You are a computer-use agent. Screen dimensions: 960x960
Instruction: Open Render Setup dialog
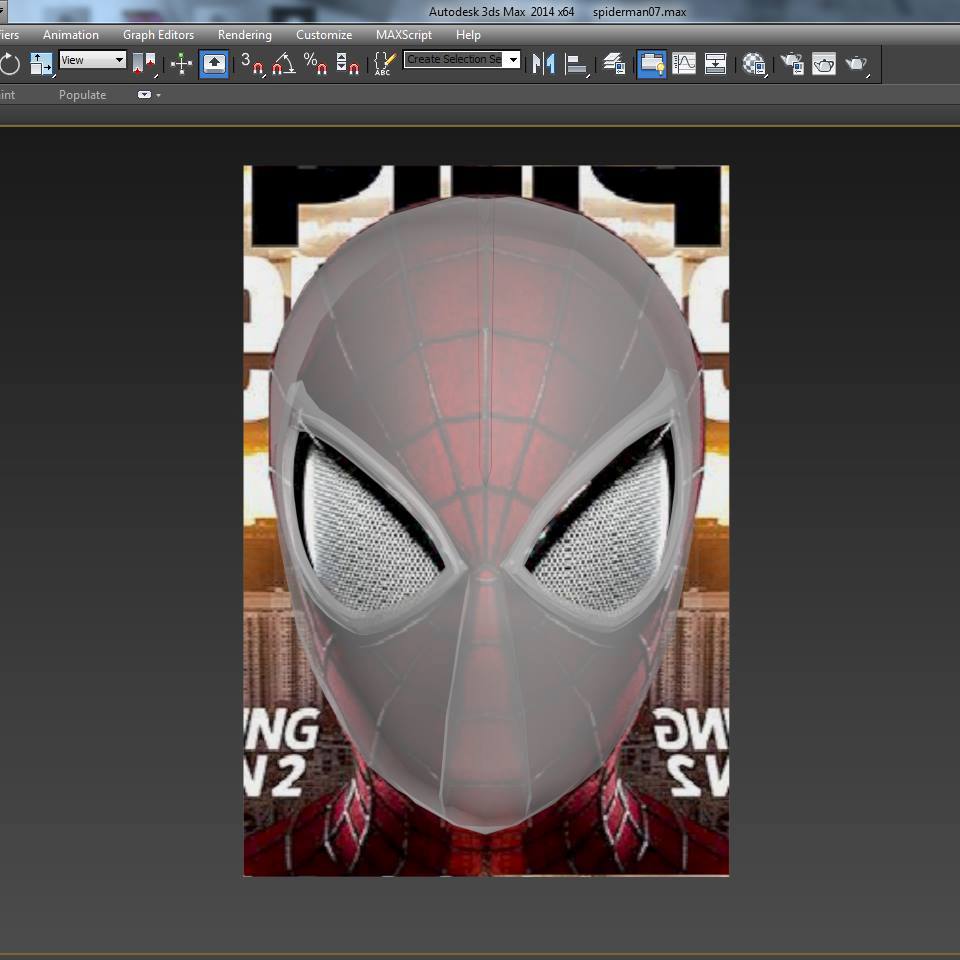point(792,64)
